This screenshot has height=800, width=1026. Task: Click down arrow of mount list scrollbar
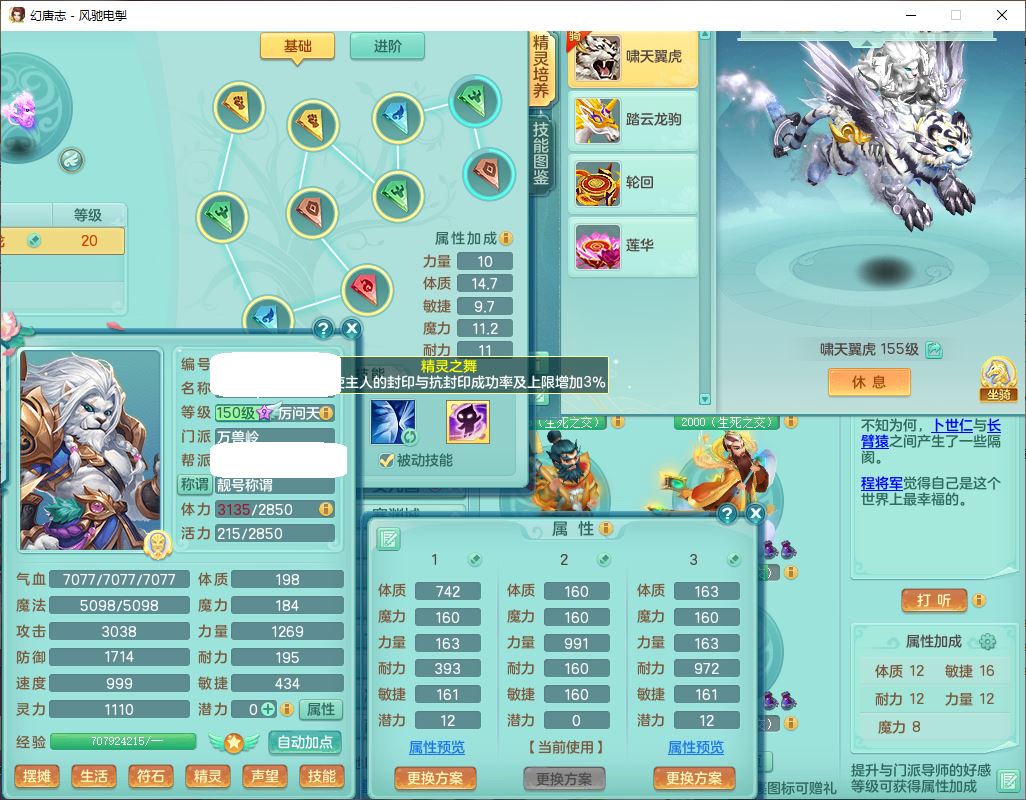[x=705, y=399]
